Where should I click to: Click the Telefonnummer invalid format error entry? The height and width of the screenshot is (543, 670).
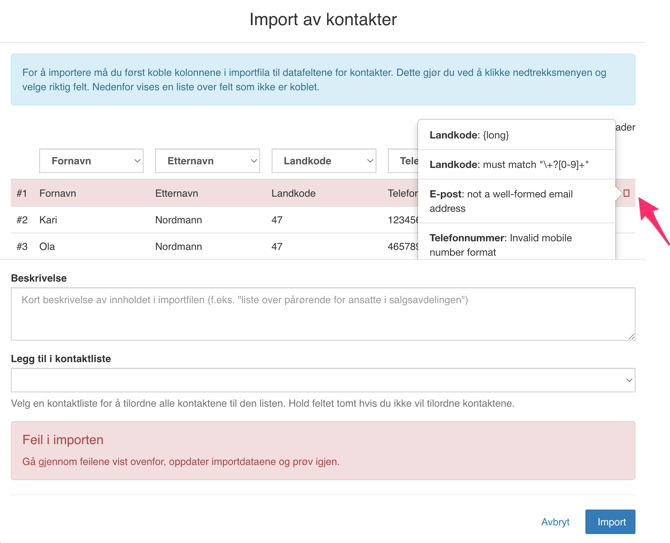[515, 244]
